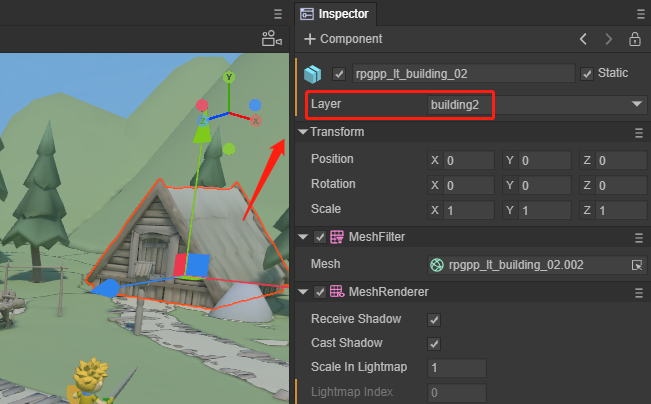Image resolution: width=651 pixels, height=404 pixels.
Task: Uncheck the Receive Shadow checkbox
Action: [x=434, y=320]
